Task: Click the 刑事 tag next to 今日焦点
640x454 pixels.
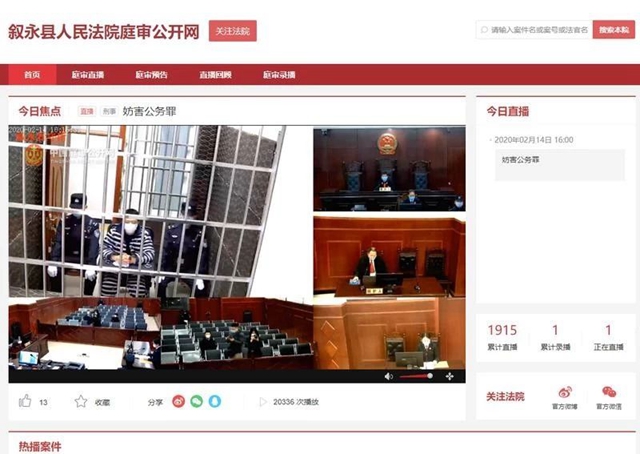Action: pyautogui.click(x=109, y=111)
